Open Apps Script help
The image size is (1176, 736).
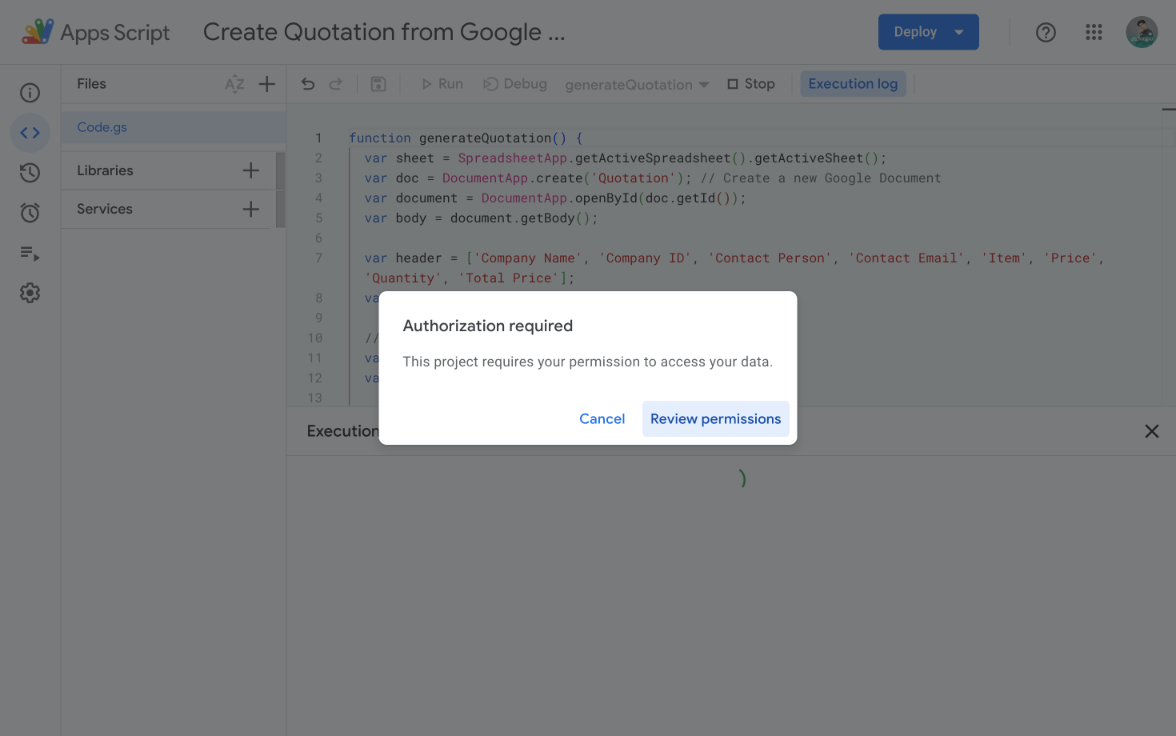click(x=1045, y=31)
